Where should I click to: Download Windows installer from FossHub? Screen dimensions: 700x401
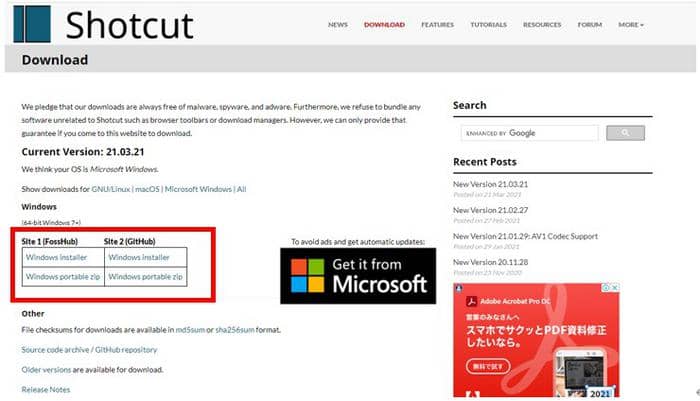(x=56, y=258)
